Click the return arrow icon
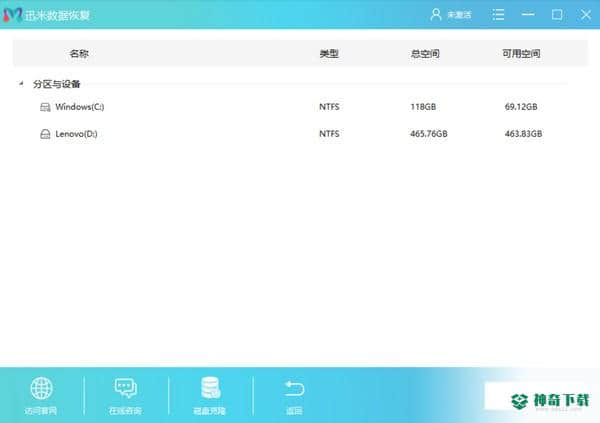This screenshot has width=600, height=423. click(x=294, y=388)
